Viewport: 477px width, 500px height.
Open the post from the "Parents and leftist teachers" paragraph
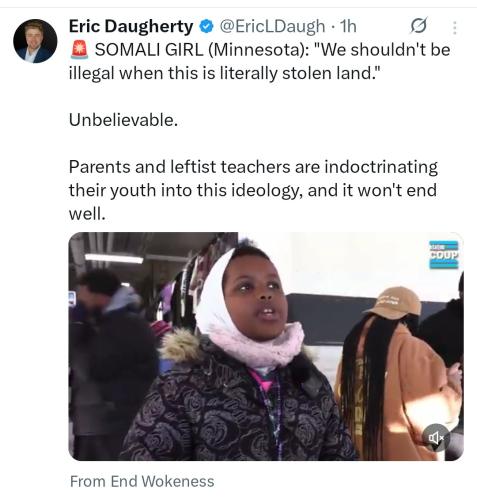(253, 190)
